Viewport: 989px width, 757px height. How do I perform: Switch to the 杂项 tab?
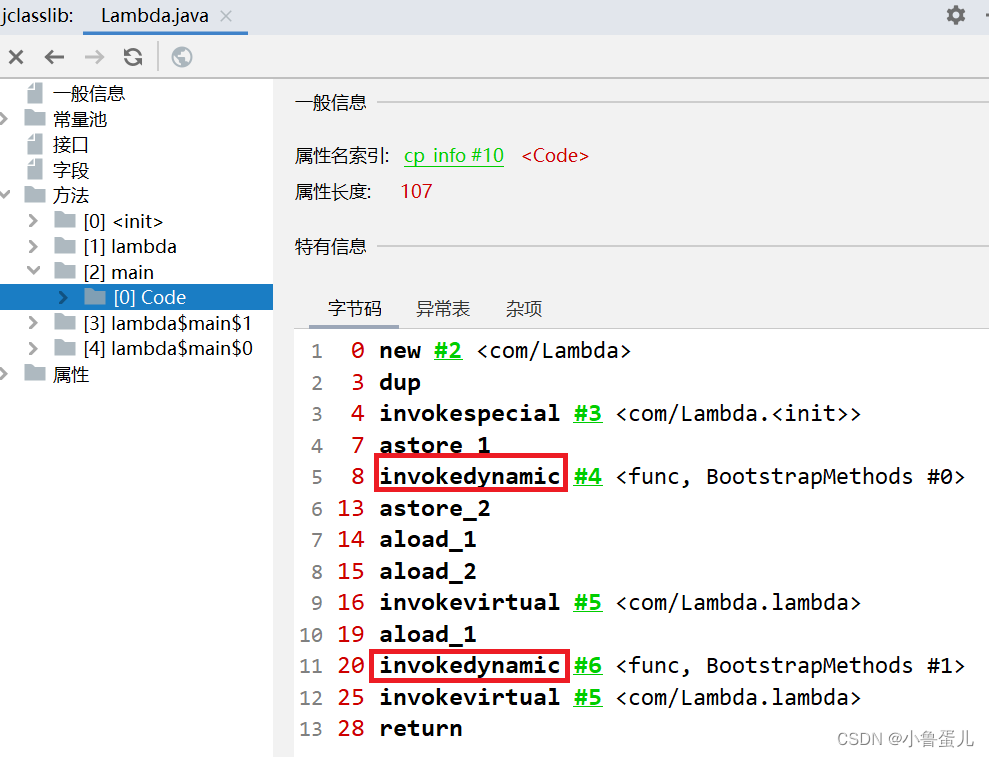click(523, 309)
